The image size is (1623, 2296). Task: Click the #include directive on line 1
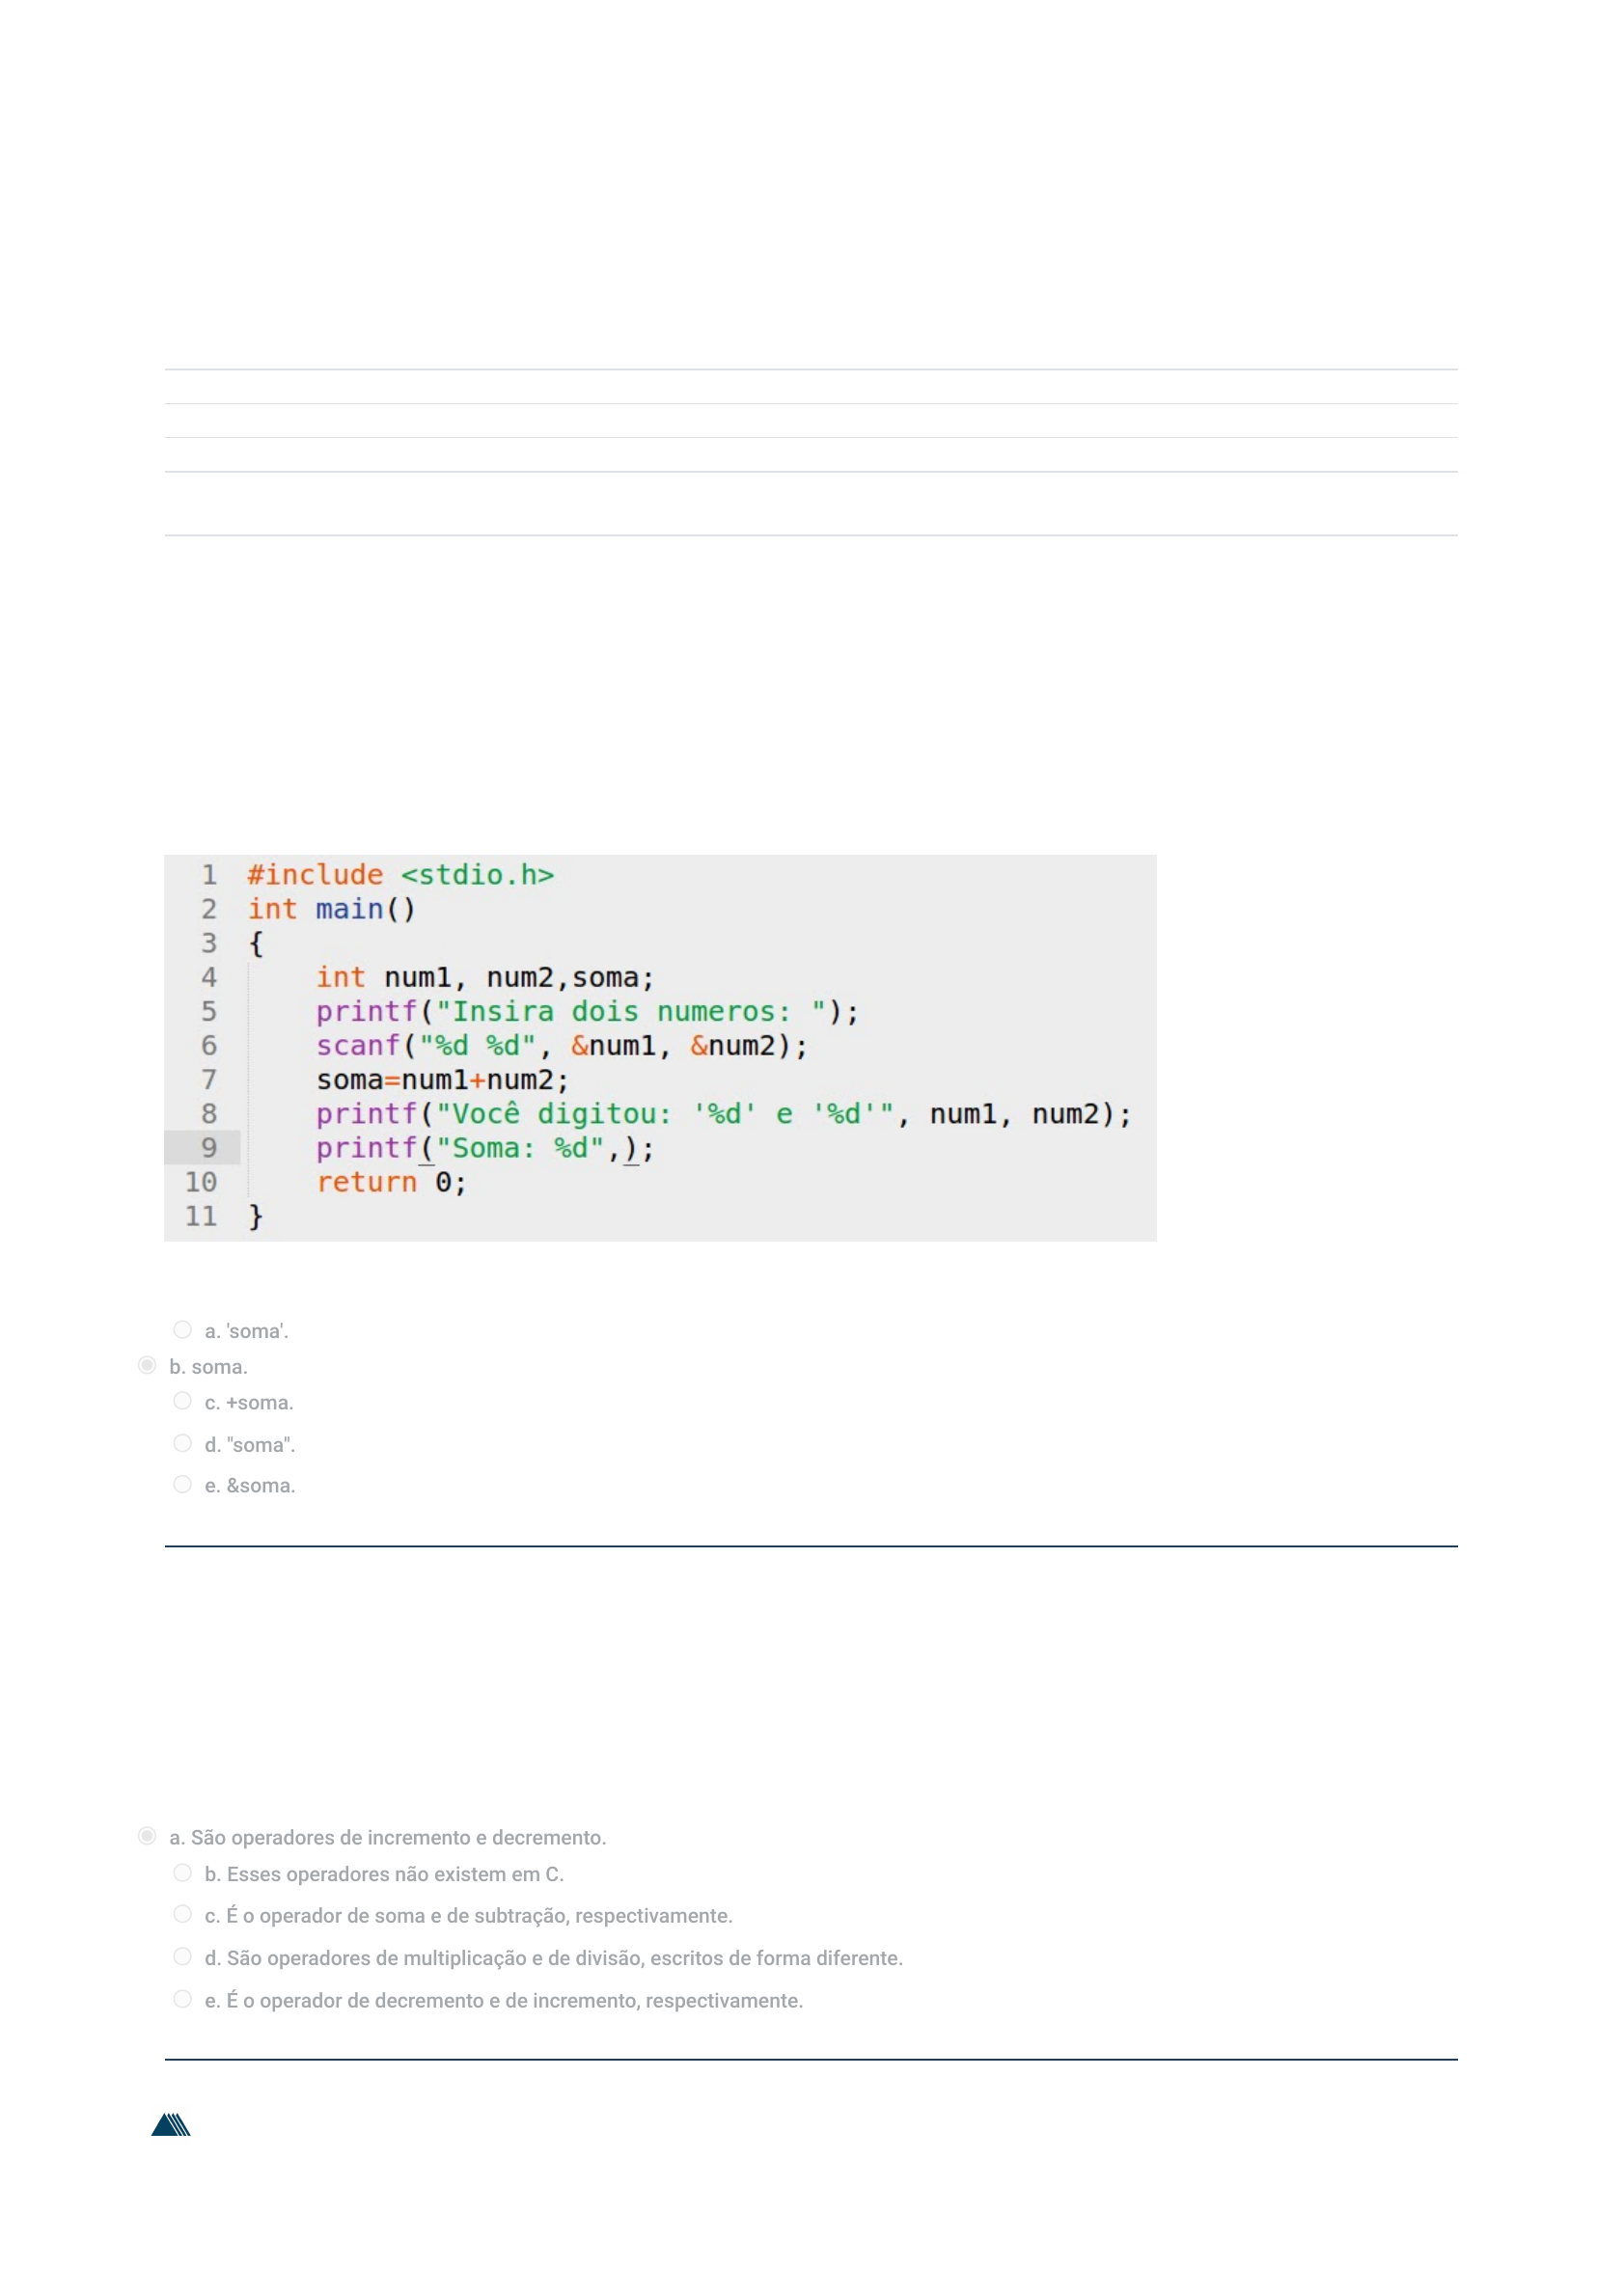pos(315,875)
